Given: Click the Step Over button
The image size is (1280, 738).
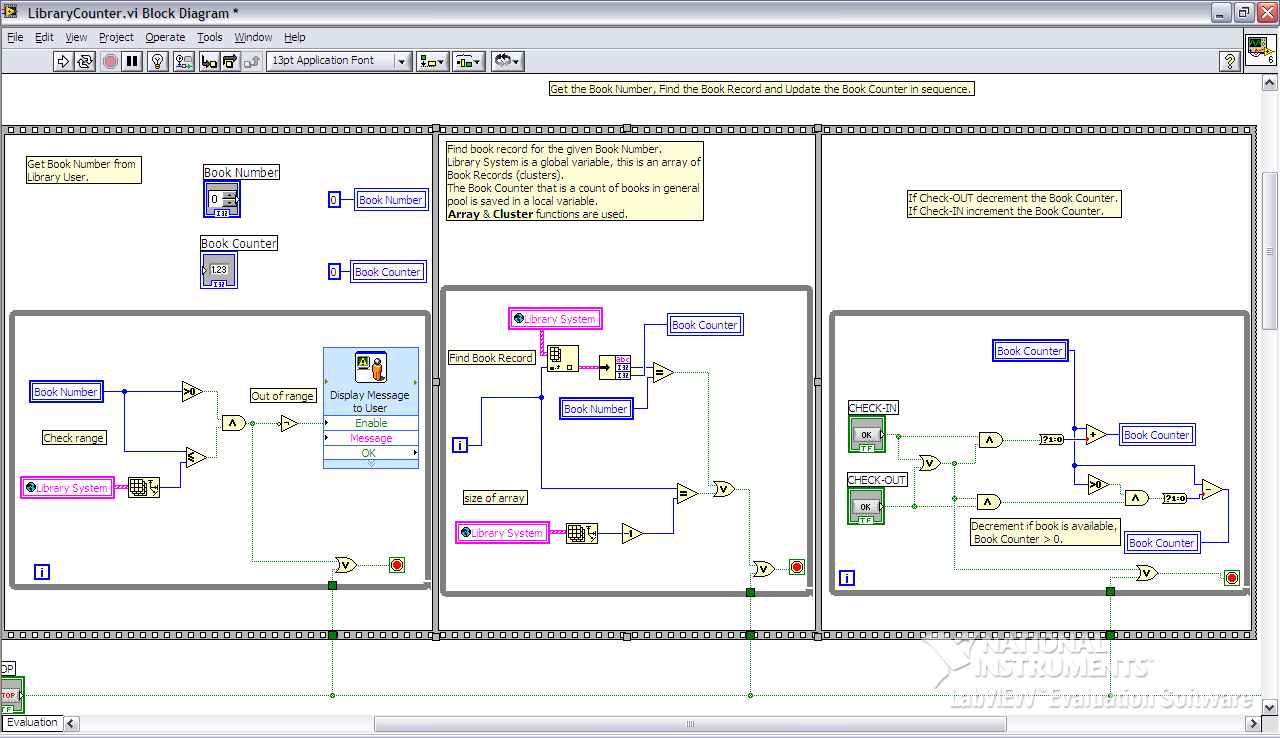Looking at the screenshot, I should coord(230,61).
